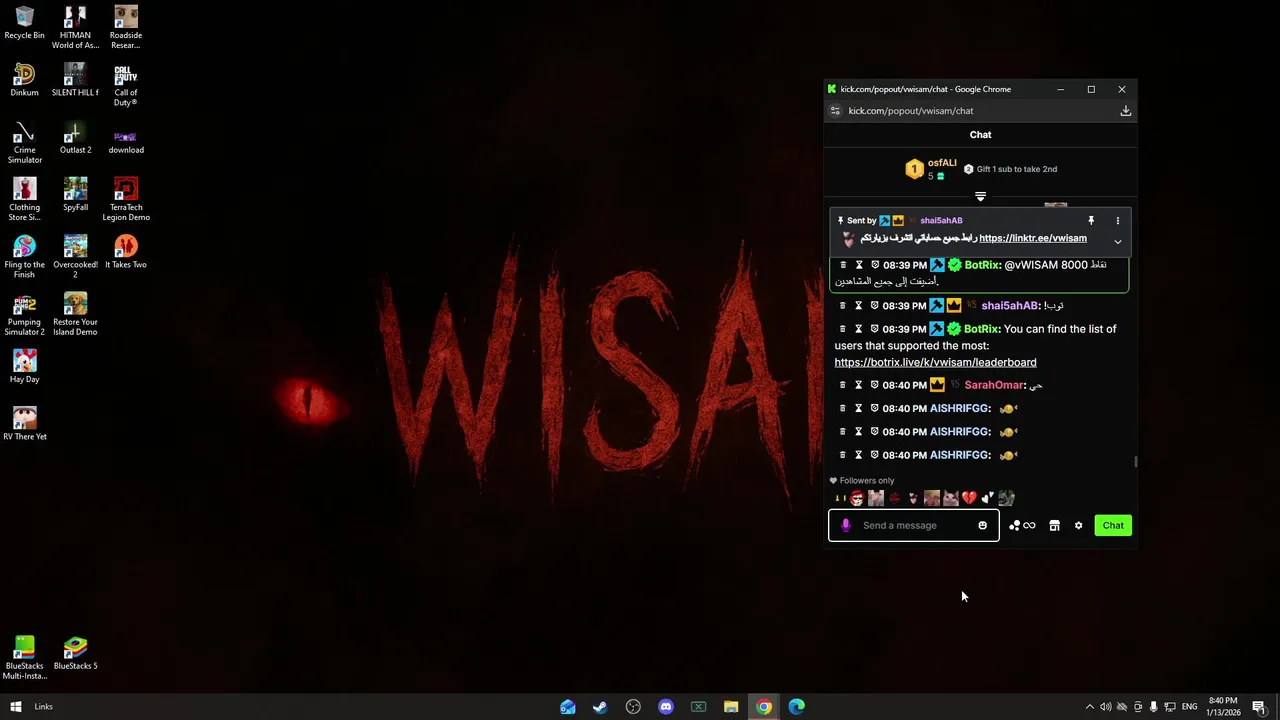Select the Overcooked! 2 desktop icon
The image size is (1280, 720).
tap(75, 257)
